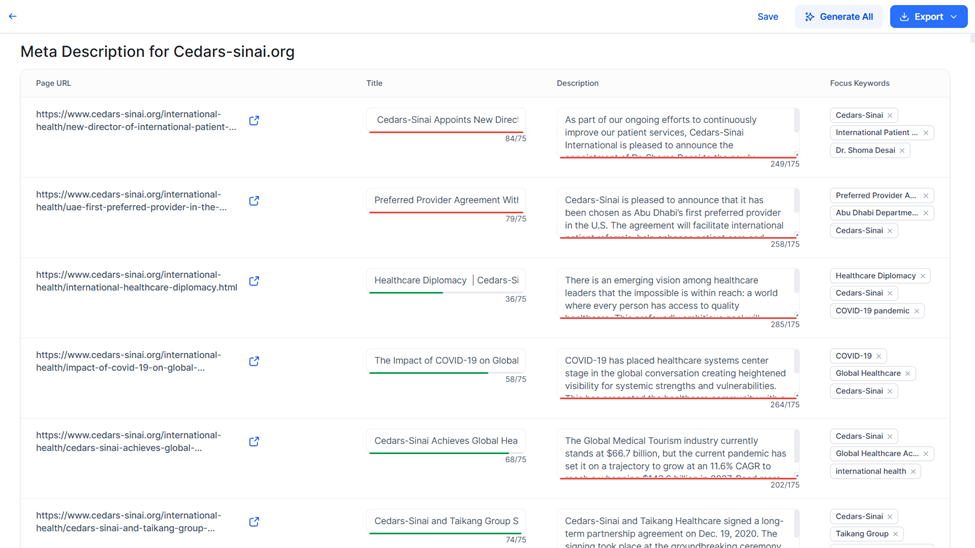Edit the 'Cedars-Sinai Appoints New Direc' title field
The height and width of the screenshot is (548, 975).
(x=446, y=119)
